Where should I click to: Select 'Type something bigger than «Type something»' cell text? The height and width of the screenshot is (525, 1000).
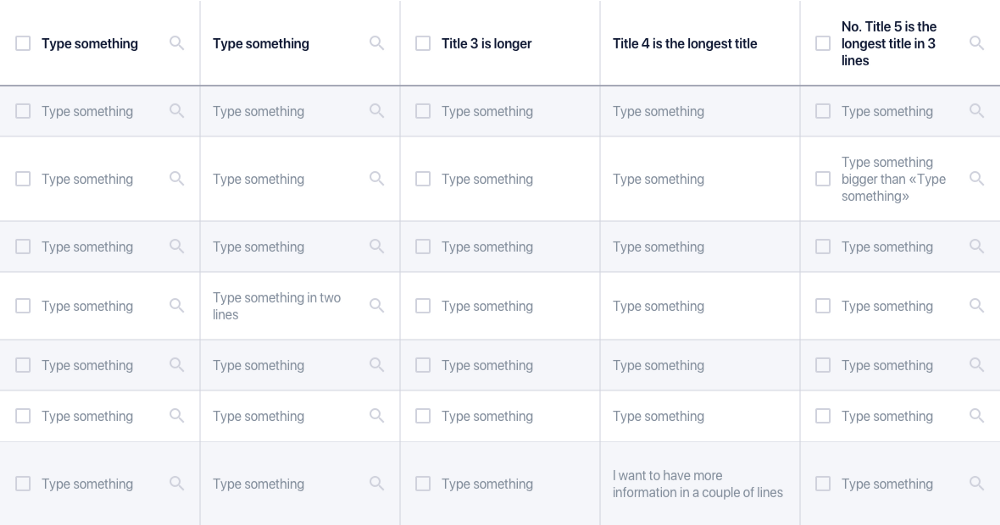[893, 179]
